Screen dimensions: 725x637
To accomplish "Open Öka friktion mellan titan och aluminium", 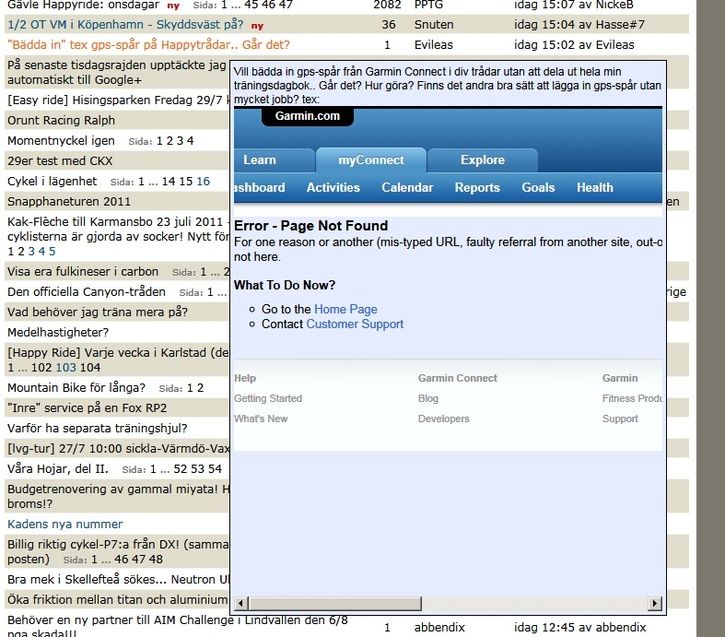I will [117, 600].
